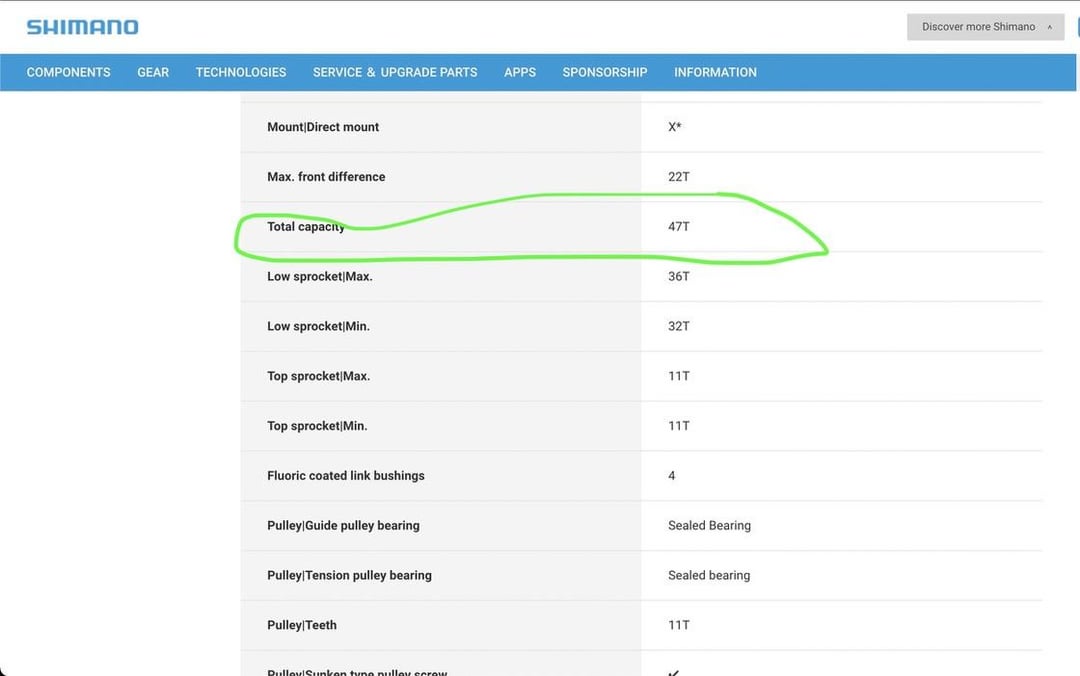Select the Pulley|Teeth label
This screenshot has height=676, width=1080.
click(x=302, y=625)
